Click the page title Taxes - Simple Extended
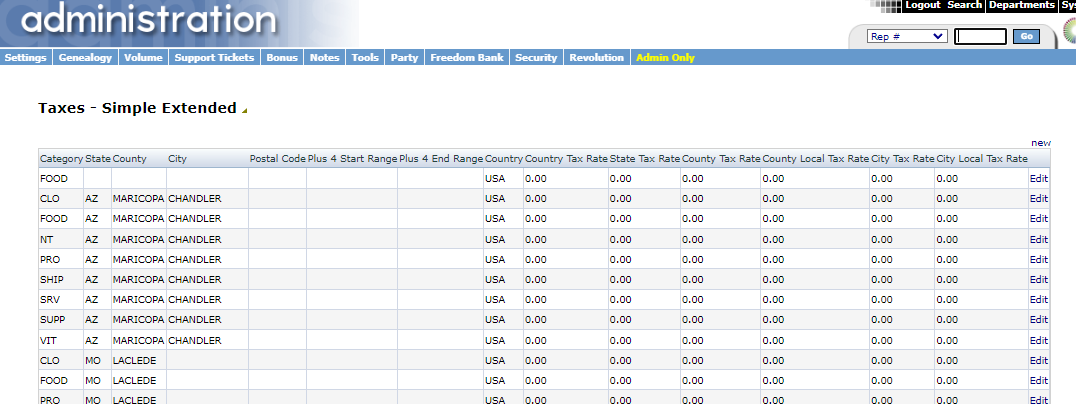Screen dimensions: 1076x404 point(137,108)
